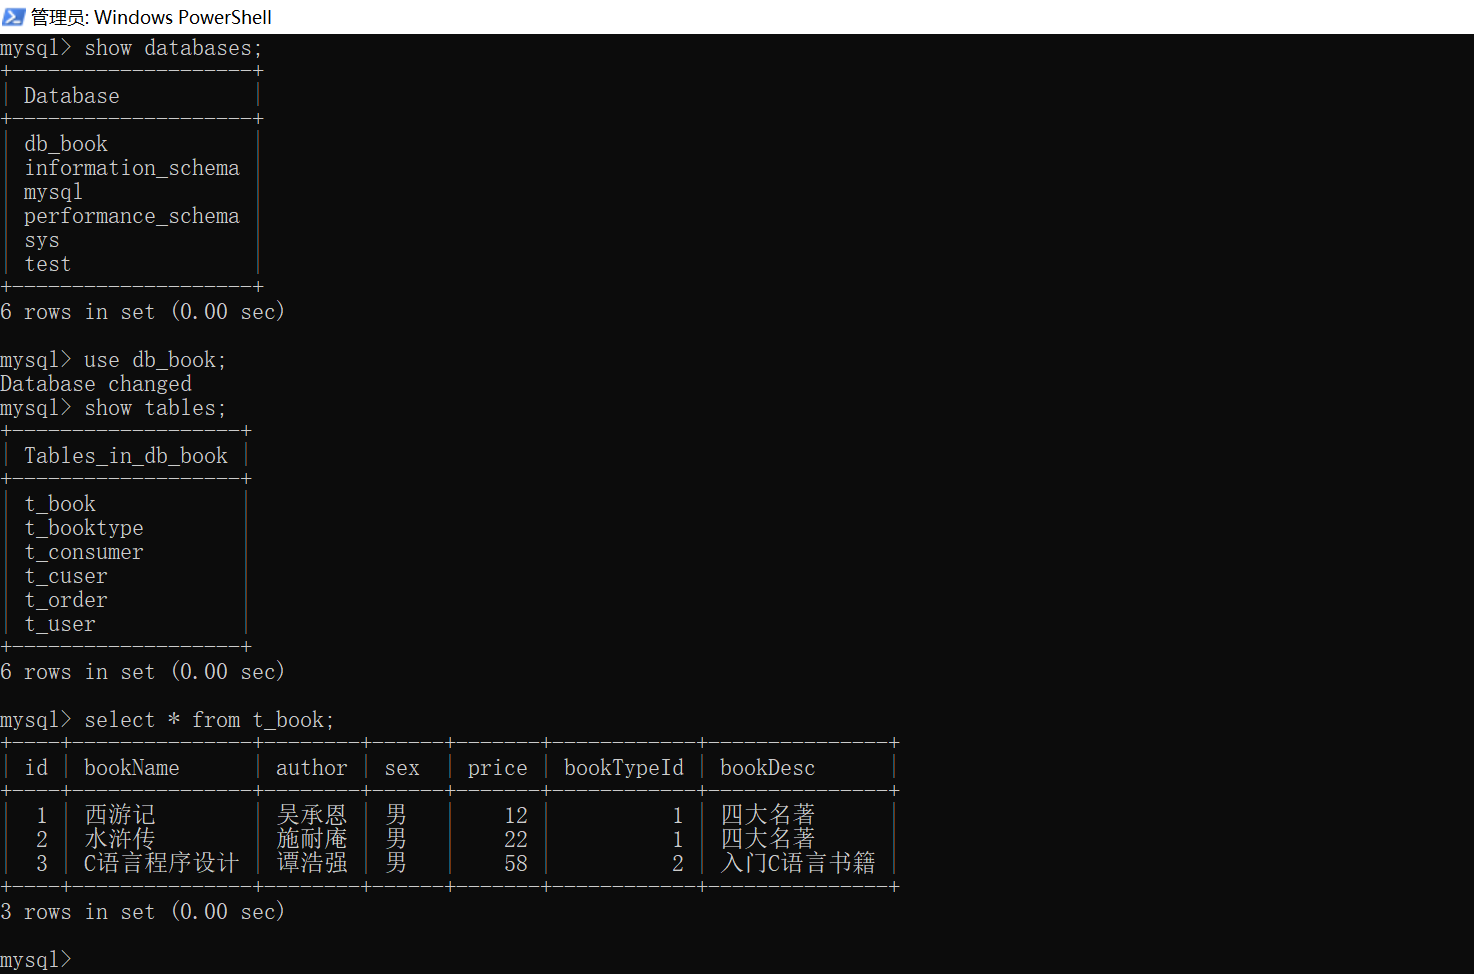This screenshot has height=974, width=1474.
Task: Select the 't_booktype' table row
Action: (x=84, y=528)
